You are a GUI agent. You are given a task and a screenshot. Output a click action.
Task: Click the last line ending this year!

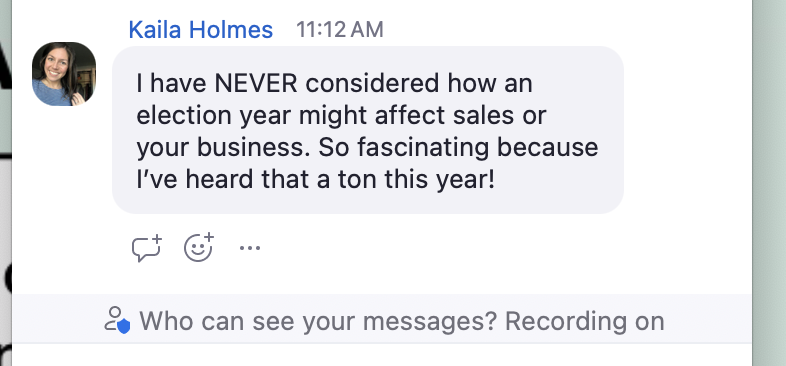click(x=315, y=180)
